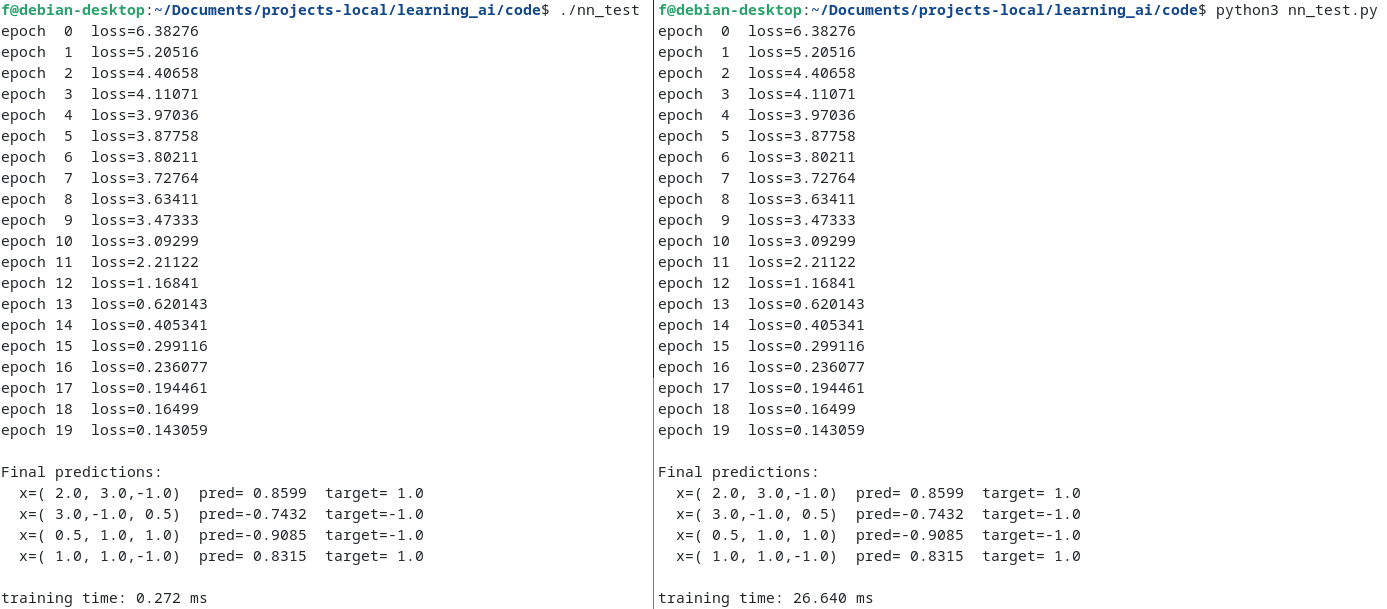The width and height of the screenshot is (1387, 609).
Task: Click epoch 5 loss=3.87758 in python3 output
Action: click(x=757, y=136)
